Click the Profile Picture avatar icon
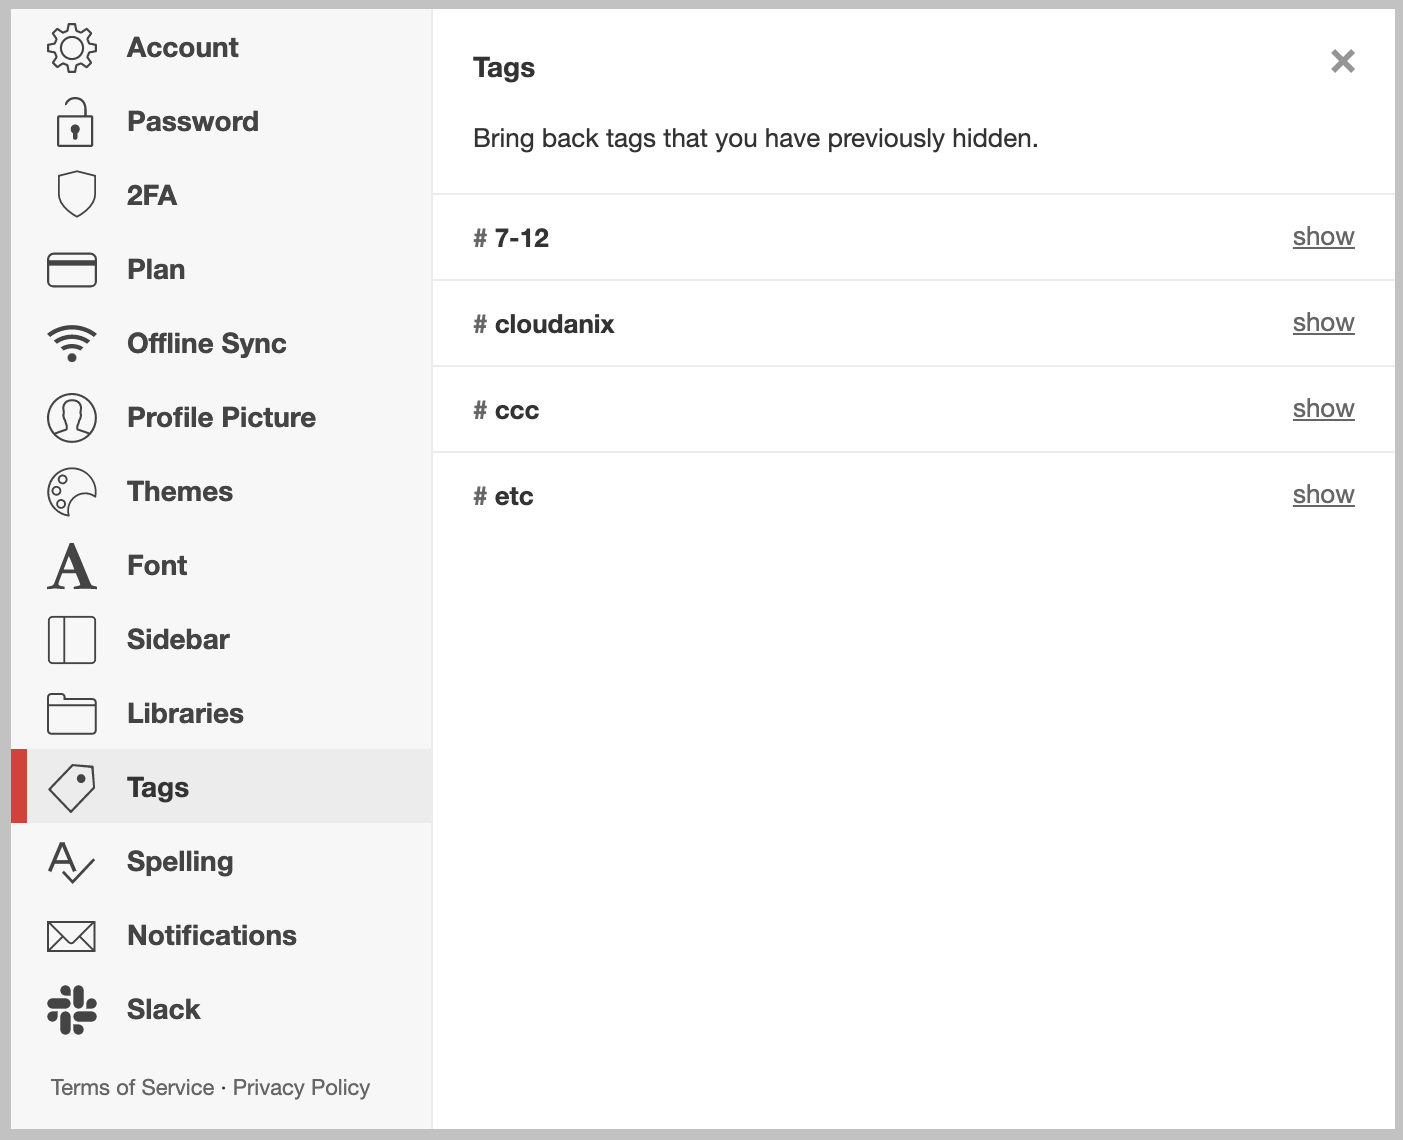 click(x=72, y=418)
